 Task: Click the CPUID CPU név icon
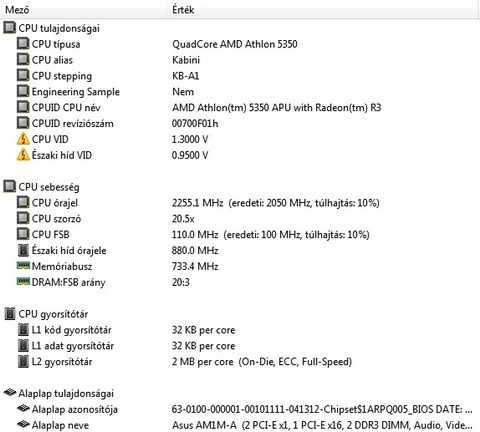pos(23,107)
